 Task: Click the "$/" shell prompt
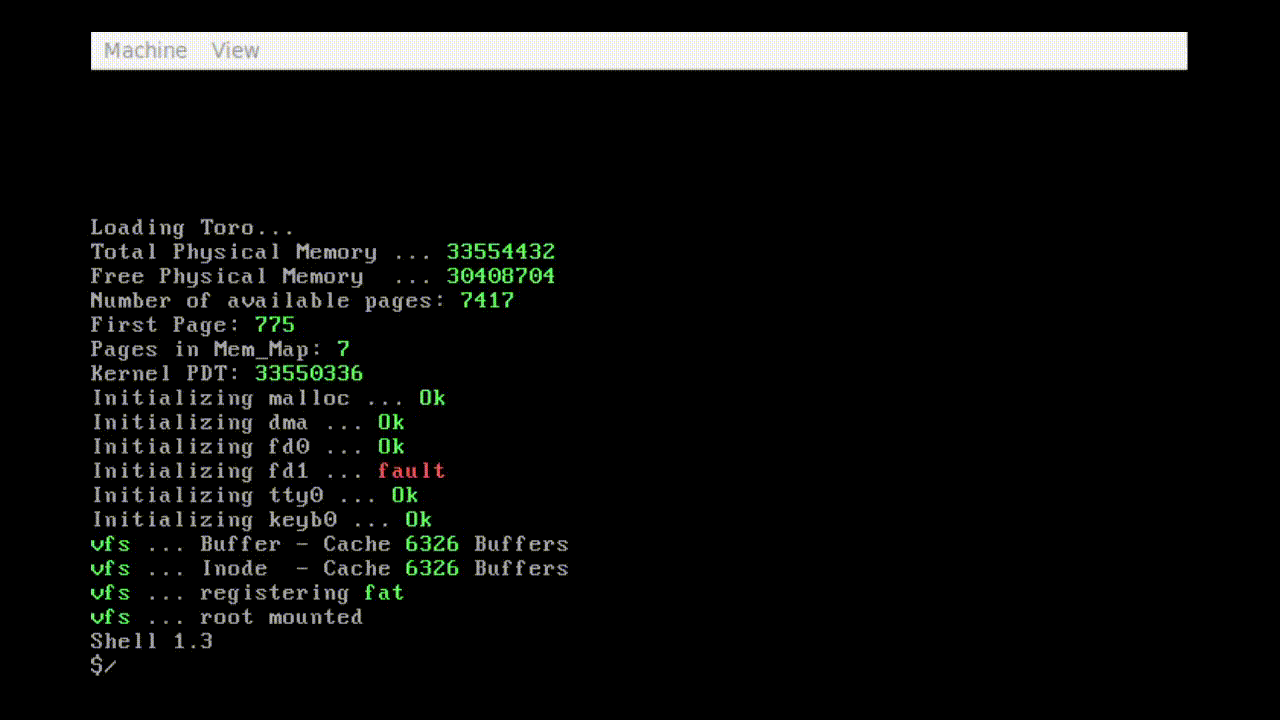(x=104, y=665)
